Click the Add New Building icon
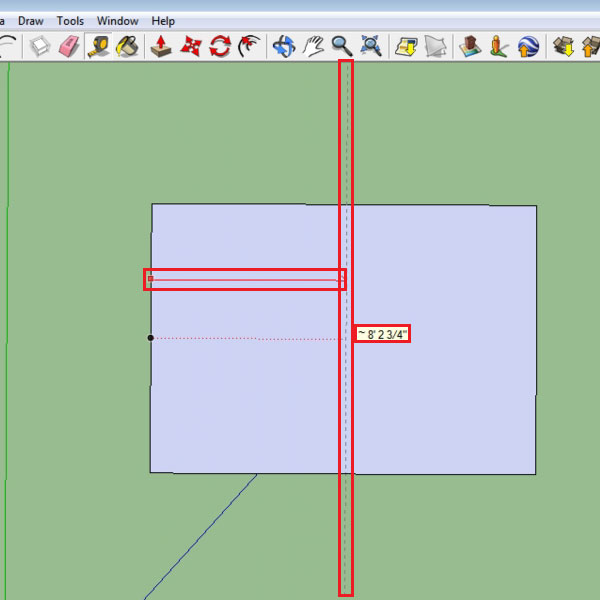Viewport: 600px width, 600px height. [x=470, y=46]
